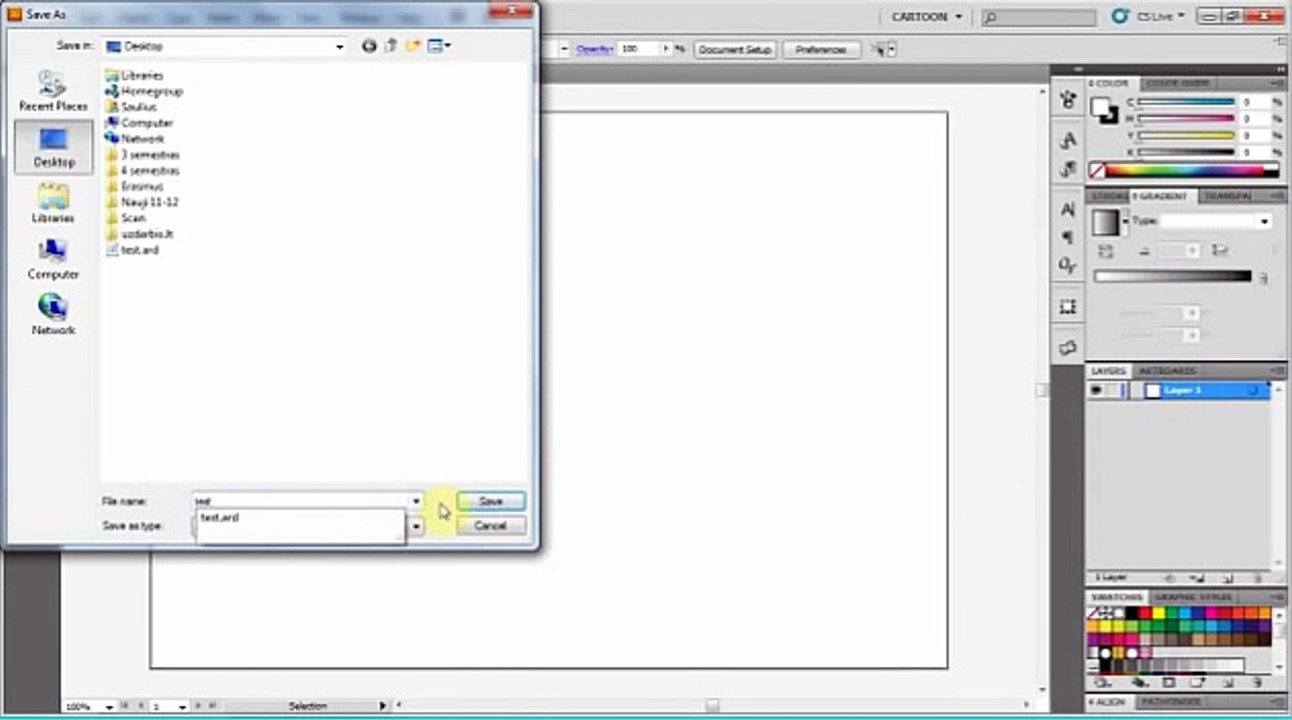The height and width of the screenshot is (720, 1292).
Task: Select Recent Places in Save As sidebar
Action: tap(53, 90)
